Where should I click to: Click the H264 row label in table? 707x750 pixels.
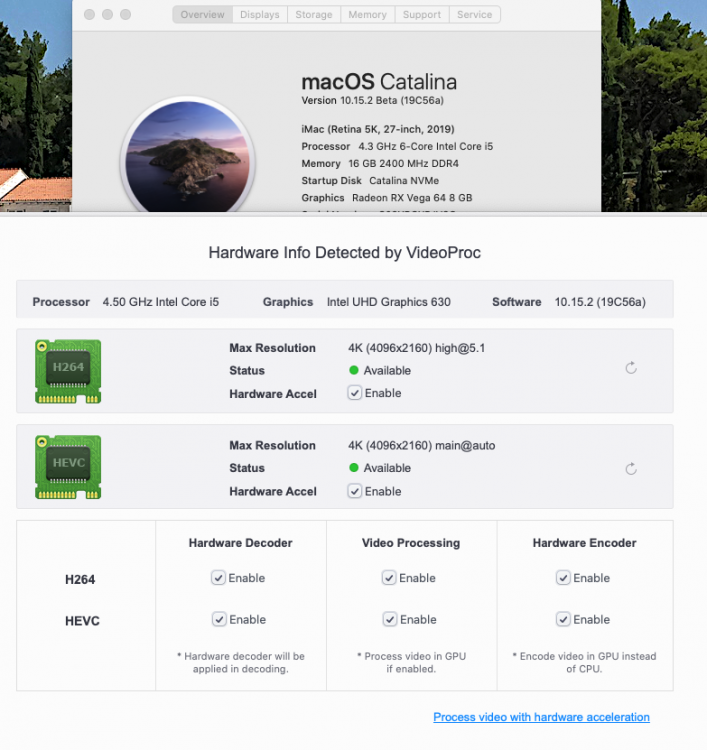point(80,580)
